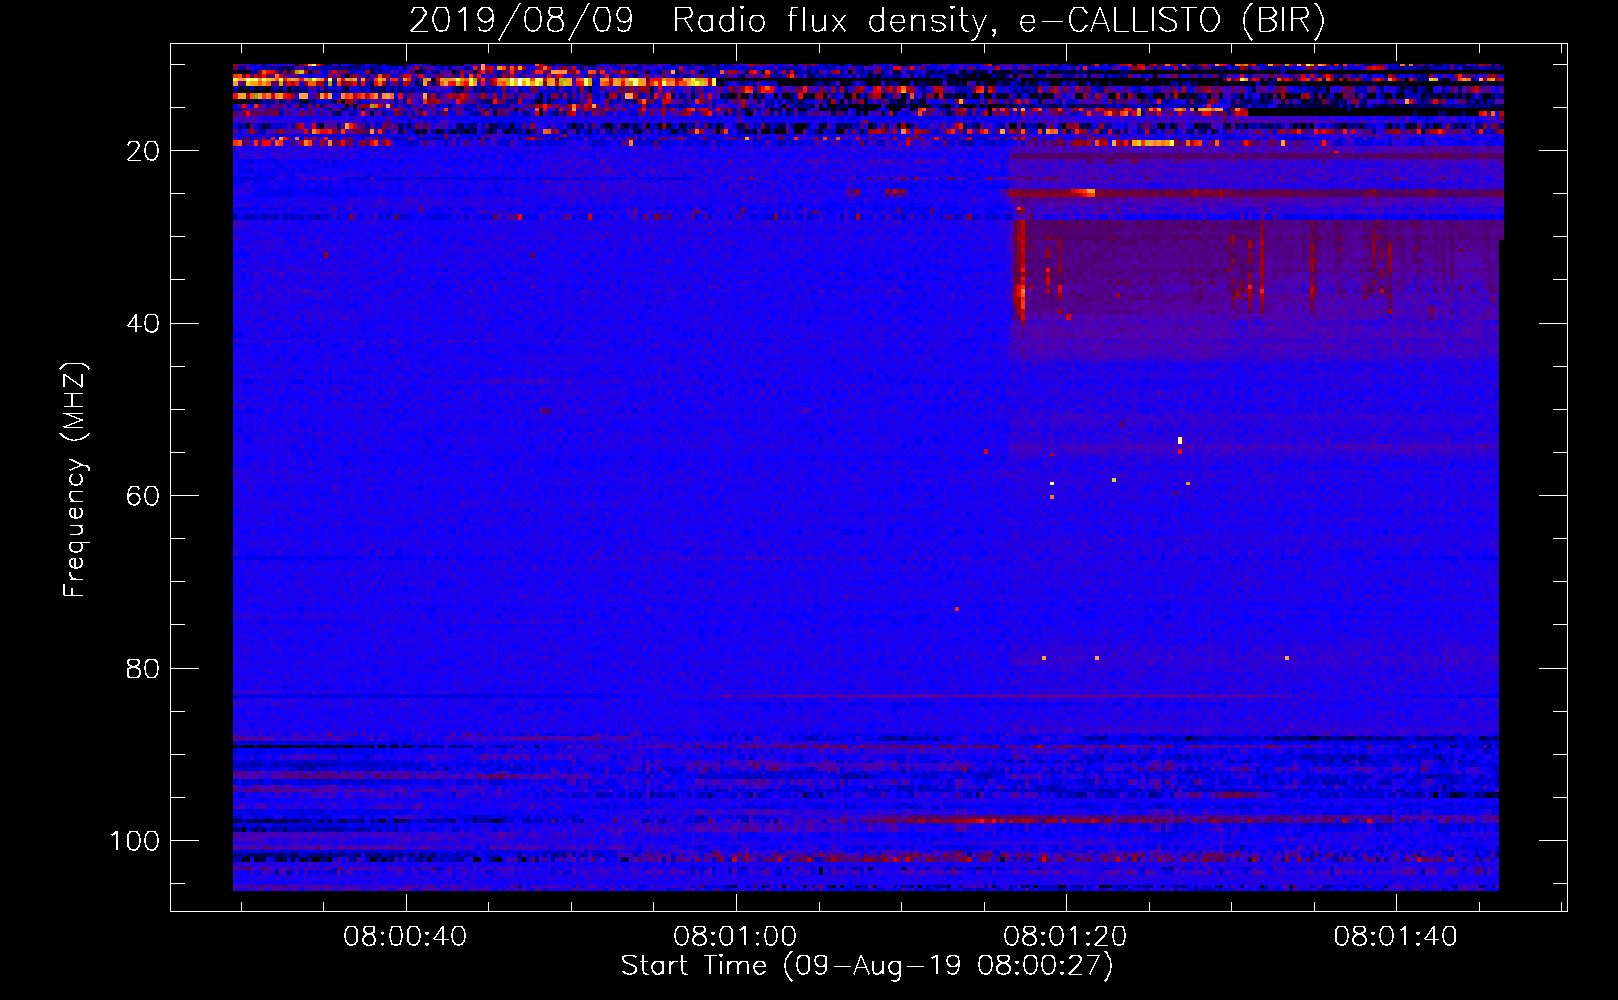Click the 'Frequency (MHZ)' axis label
Viewport: 1618px width, 1000px height.
[76, 480]
